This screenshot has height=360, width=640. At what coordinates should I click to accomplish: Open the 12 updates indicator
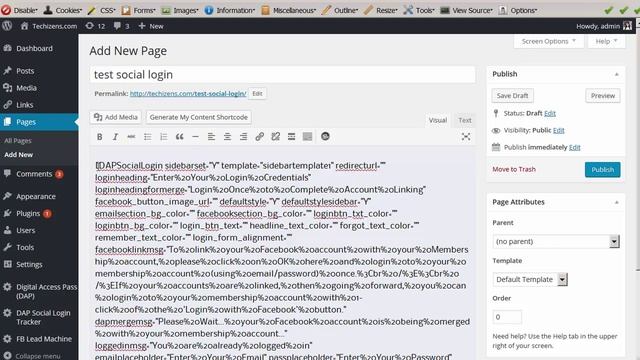click(x=95, y=26)
